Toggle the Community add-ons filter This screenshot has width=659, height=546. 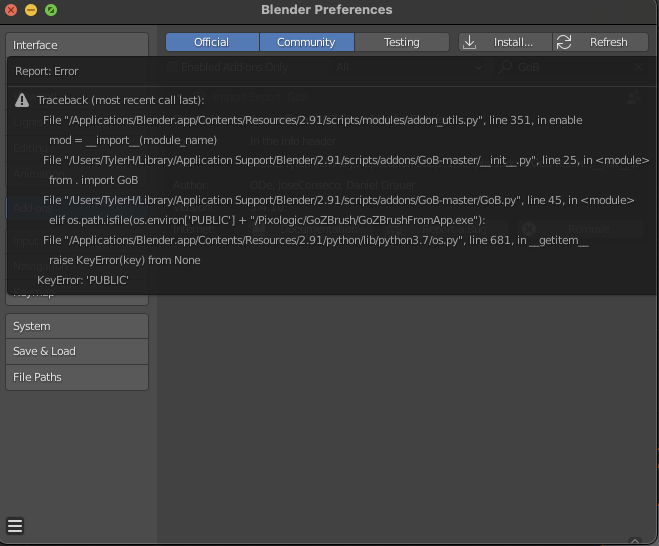tap(307, 42)
